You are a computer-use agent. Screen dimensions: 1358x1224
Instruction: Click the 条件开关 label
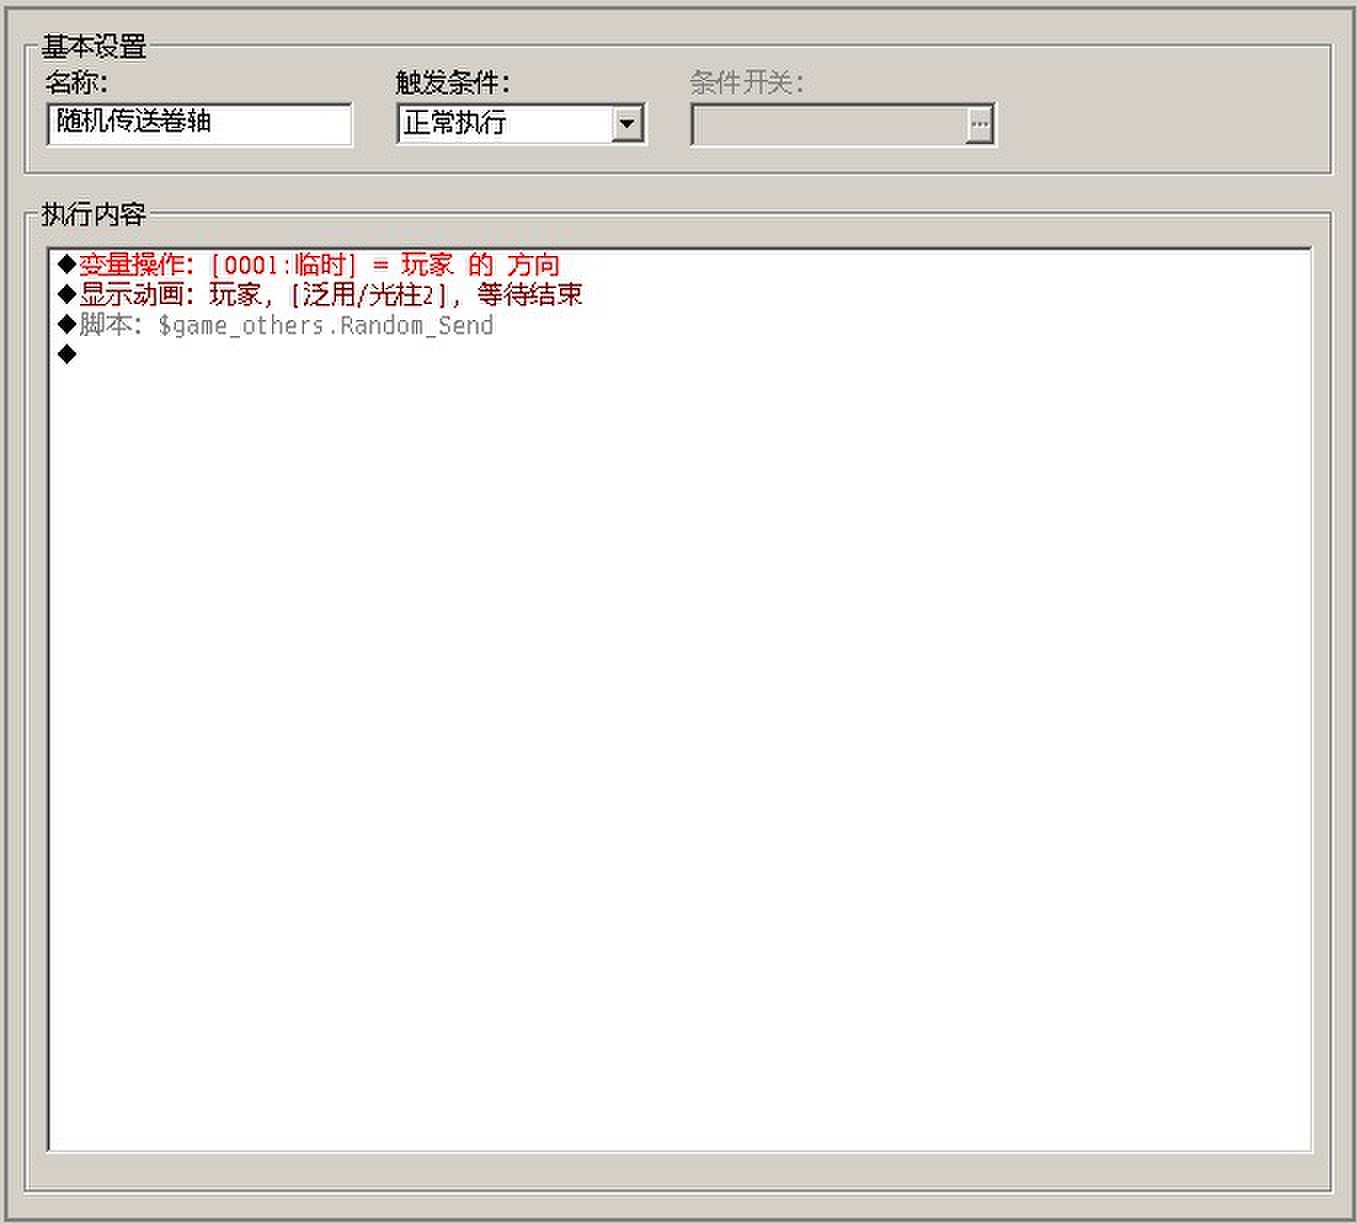746,81
